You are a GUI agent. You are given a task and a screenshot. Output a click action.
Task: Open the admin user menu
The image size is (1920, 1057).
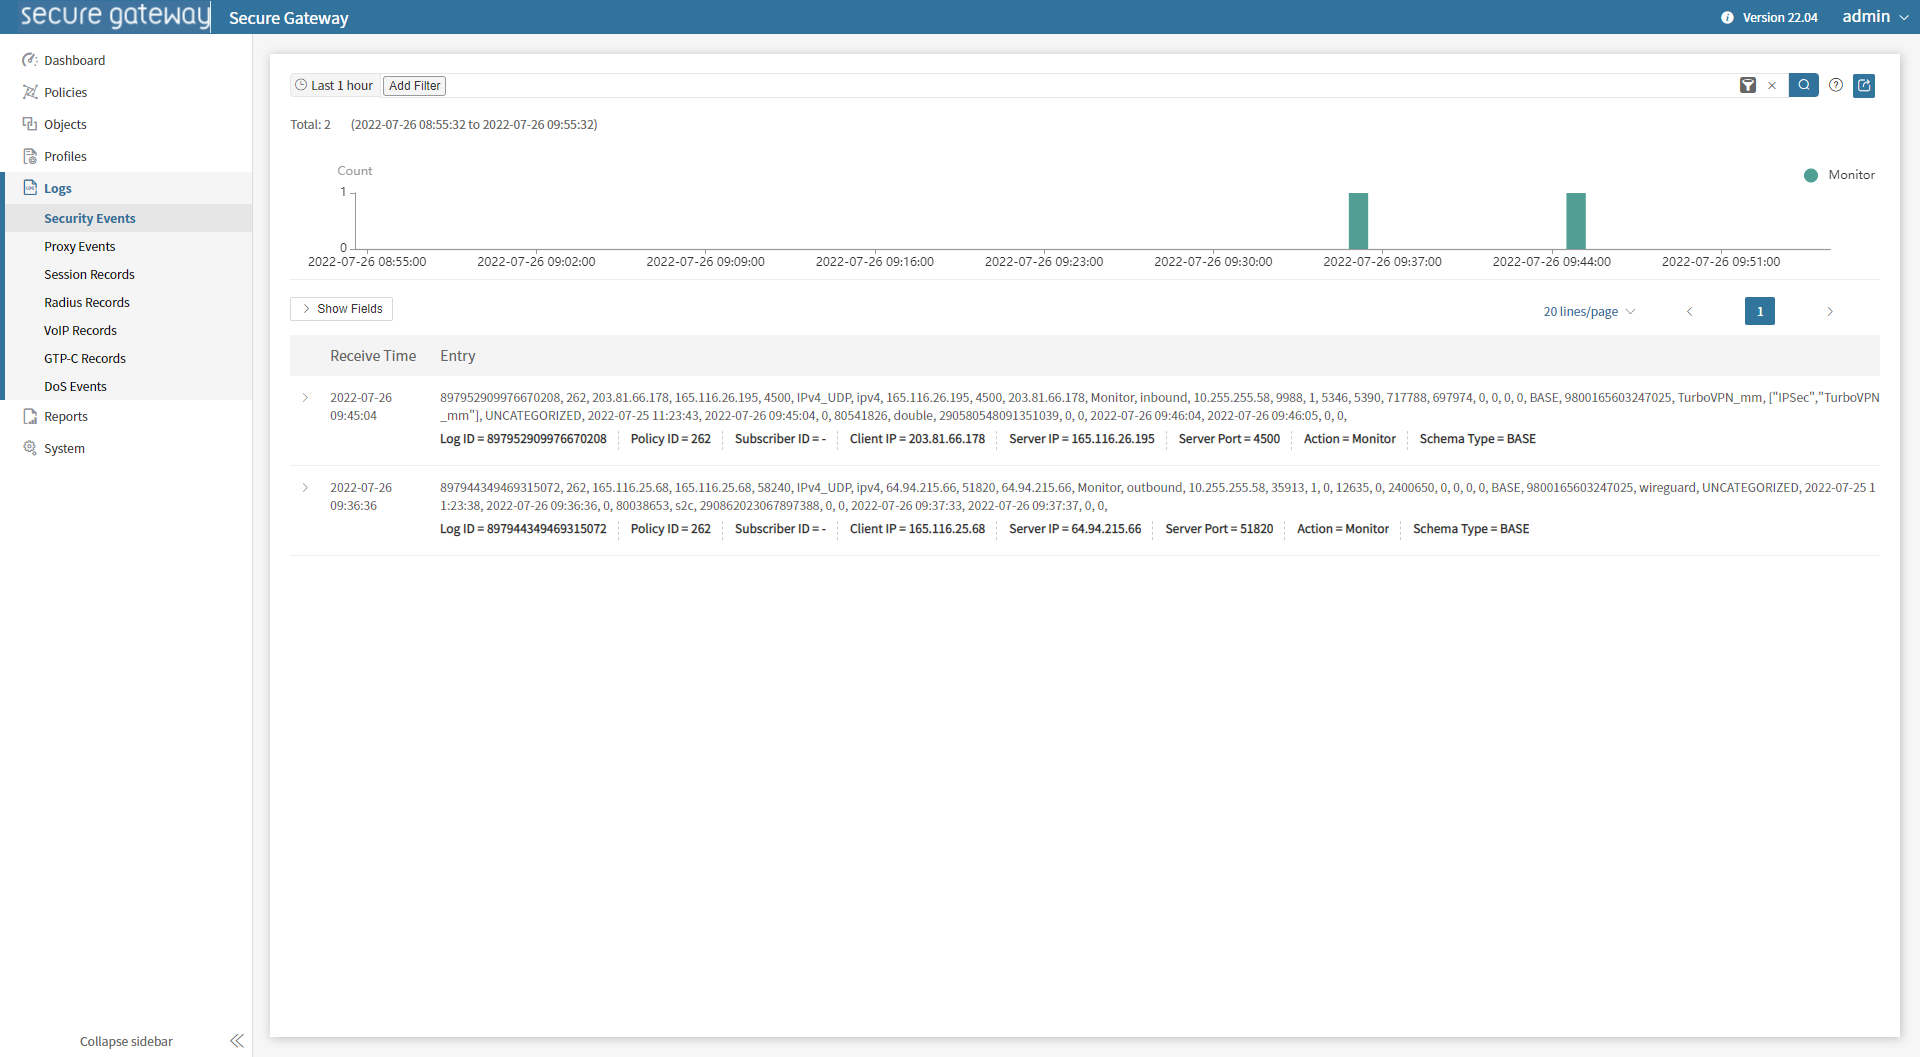tap(1875, 17)
